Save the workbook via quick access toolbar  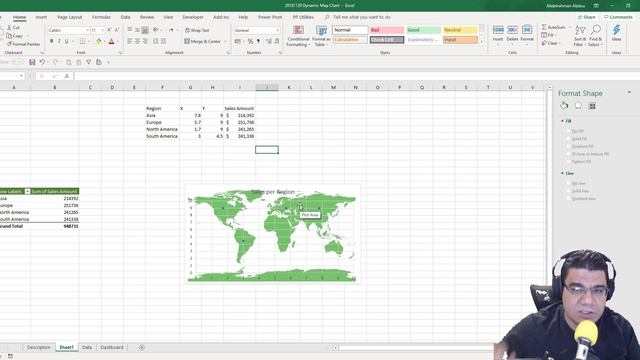tap(32, 62)
